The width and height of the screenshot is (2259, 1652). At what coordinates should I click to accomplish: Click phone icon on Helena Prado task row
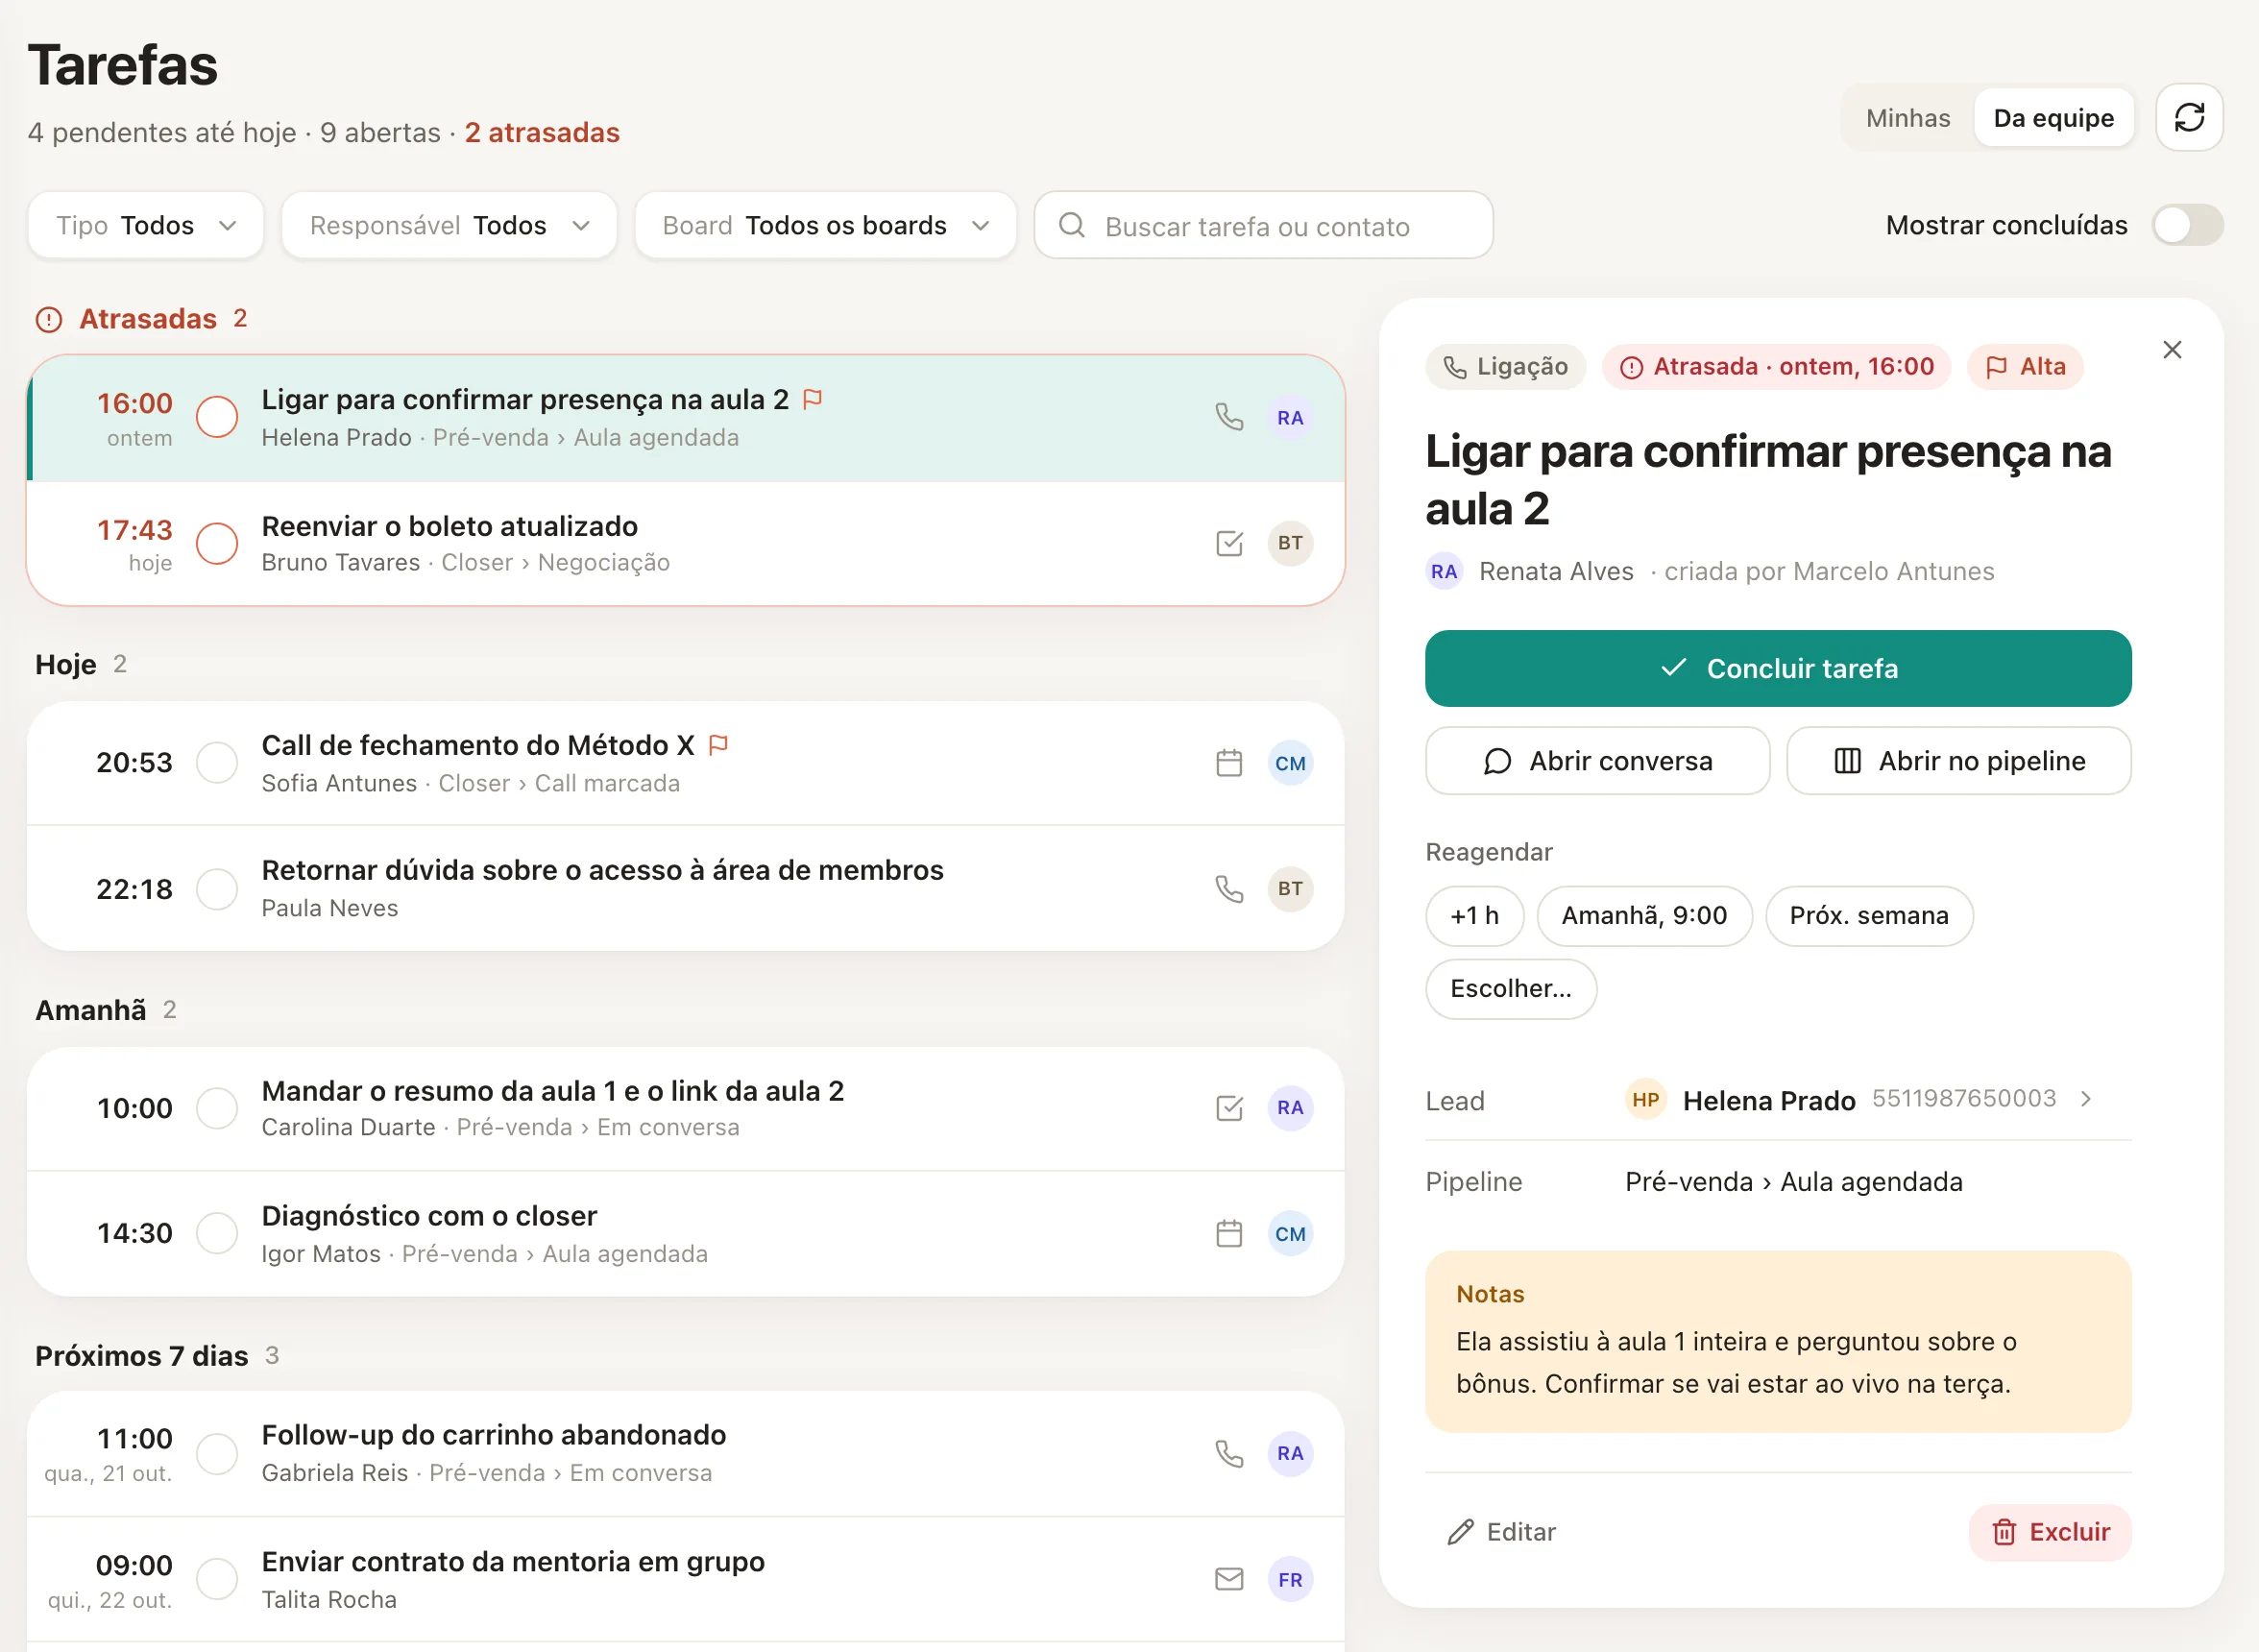point(1229,417)
